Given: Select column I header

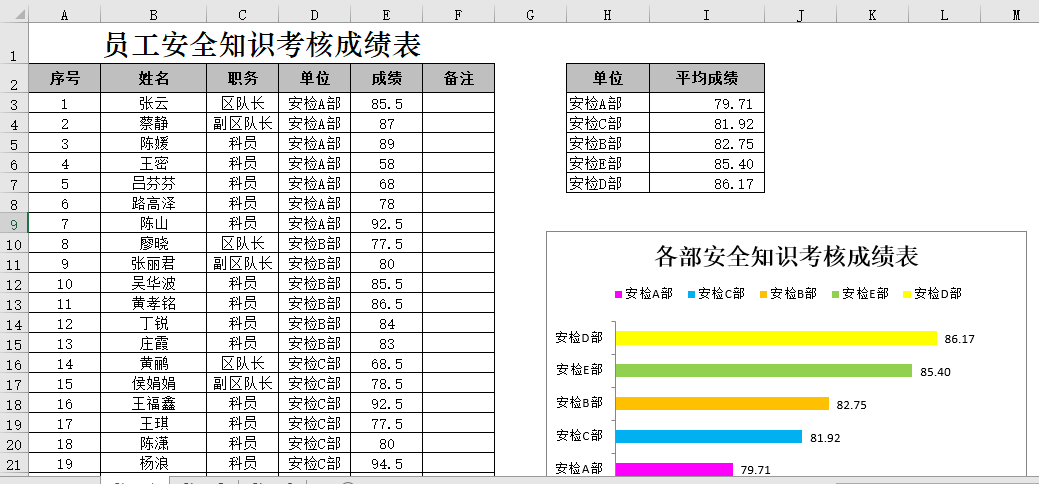Looking at the screenshot, I should point(706,14).
